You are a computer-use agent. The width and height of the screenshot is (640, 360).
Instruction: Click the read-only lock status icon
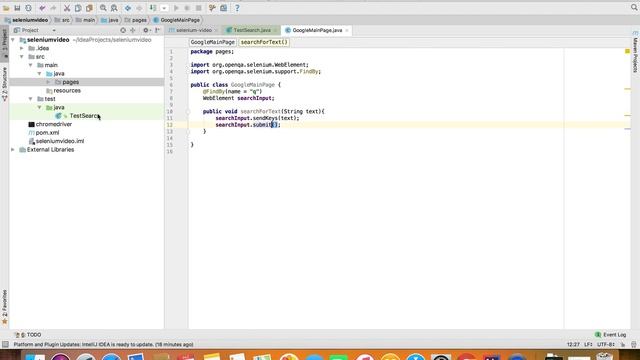click(623, 344)
